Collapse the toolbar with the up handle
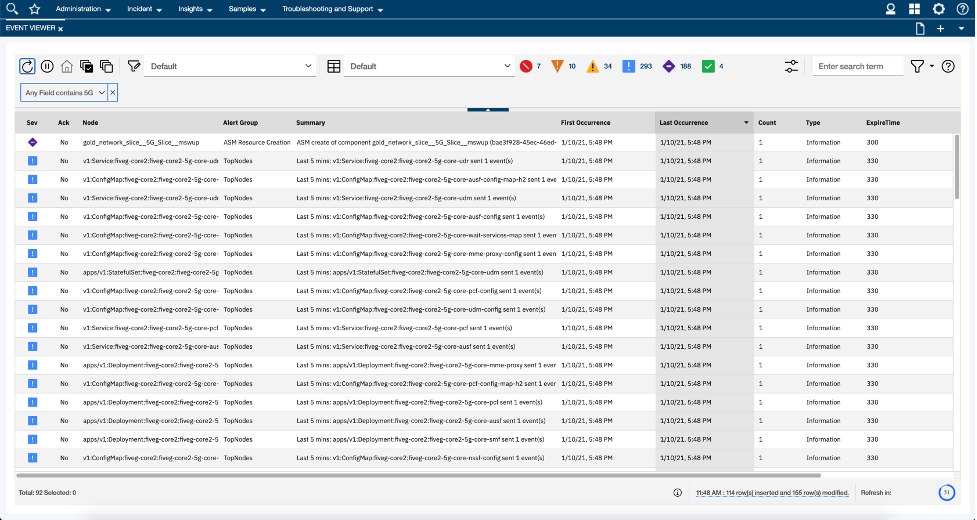This screenshot has width=977, height=520. [x=488, y=110]
